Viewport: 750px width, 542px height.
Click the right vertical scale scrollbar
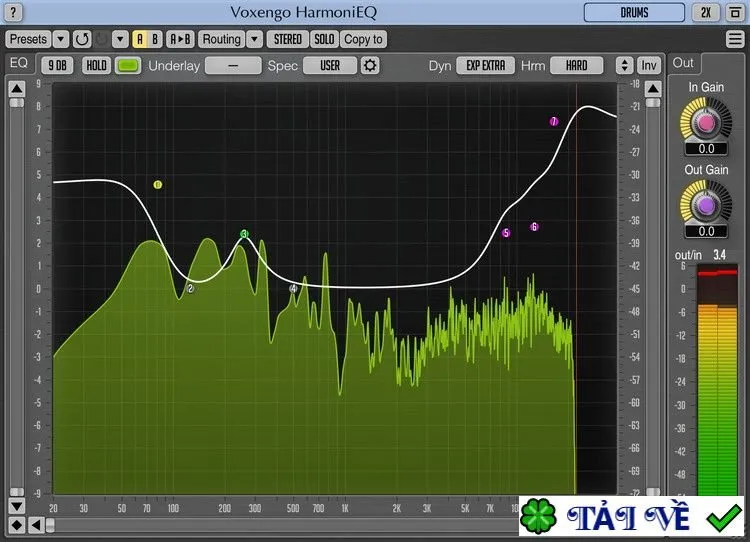(x=653, y=297)
